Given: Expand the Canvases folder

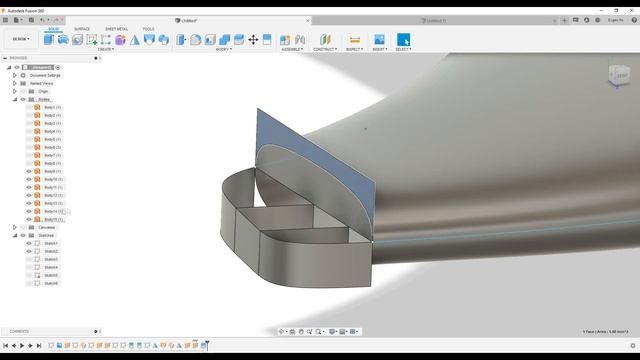Looking at the screenshot, I should pyautogui.click(x=15, y=227).
